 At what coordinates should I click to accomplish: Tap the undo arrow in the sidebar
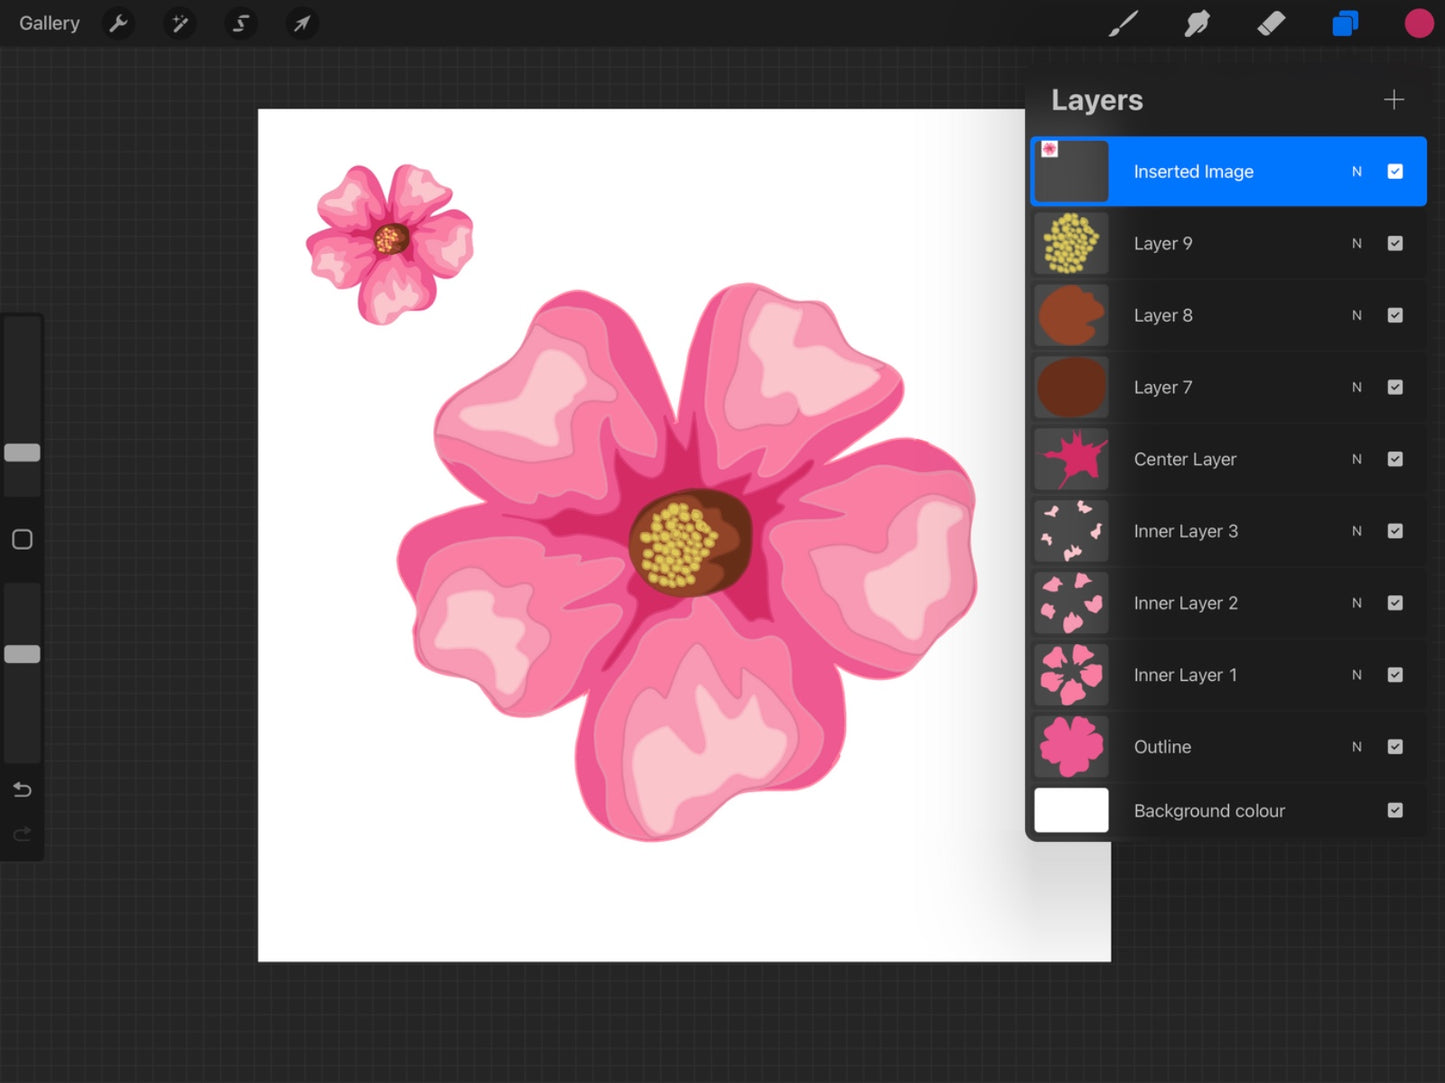click(x=22, y=789)
